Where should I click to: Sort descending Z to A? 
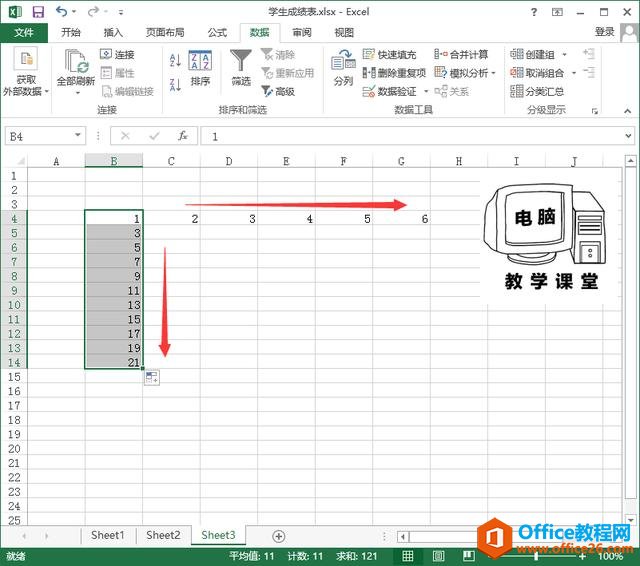[x=175, y=85]
